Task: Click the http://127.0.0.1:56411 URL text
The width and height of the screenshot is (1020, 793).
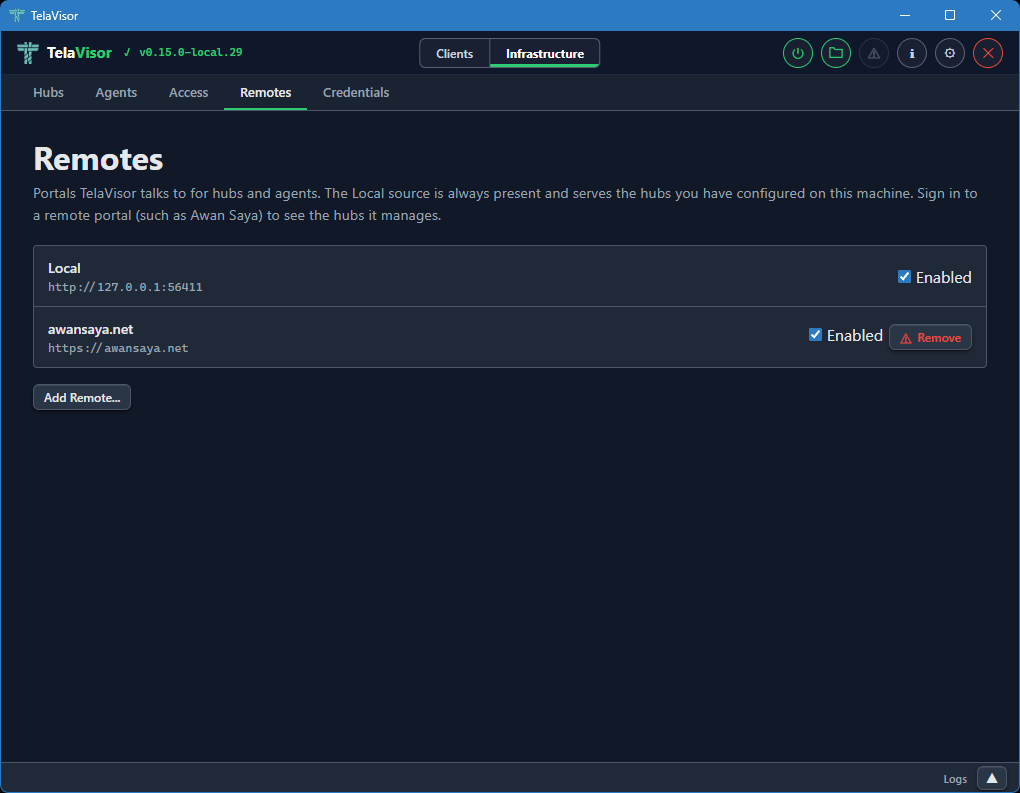Action: tap(125, 287)
